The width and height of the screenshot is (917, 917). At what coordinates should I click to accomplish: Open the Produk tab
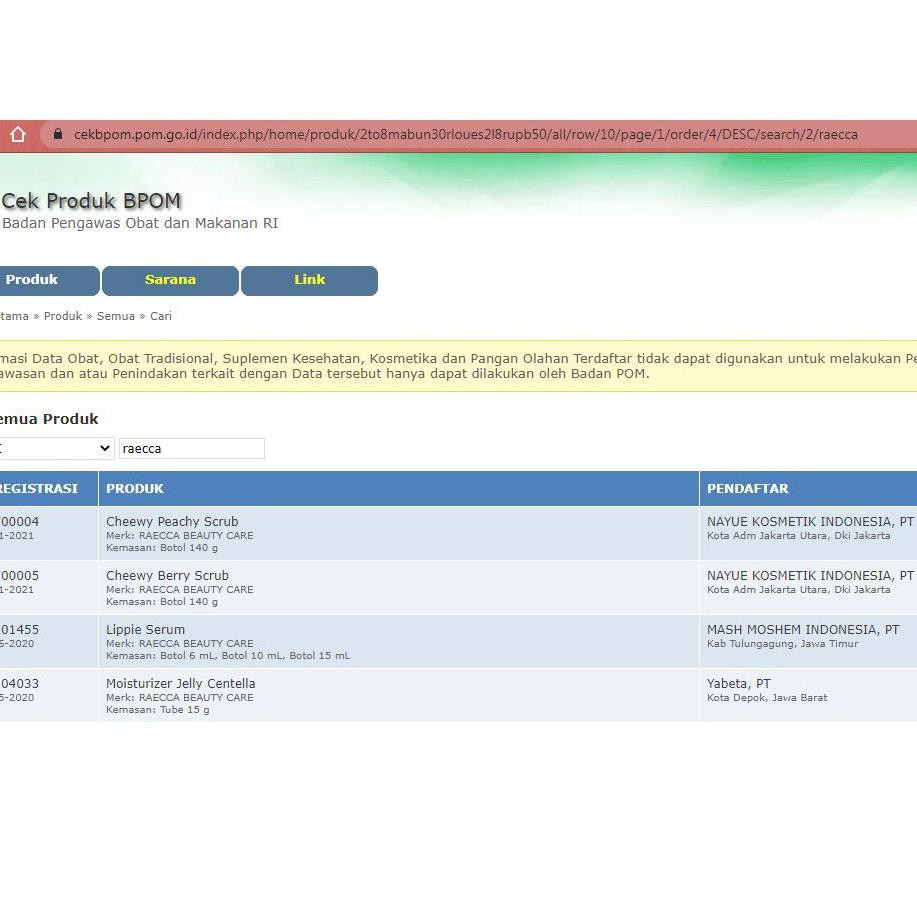49,281
